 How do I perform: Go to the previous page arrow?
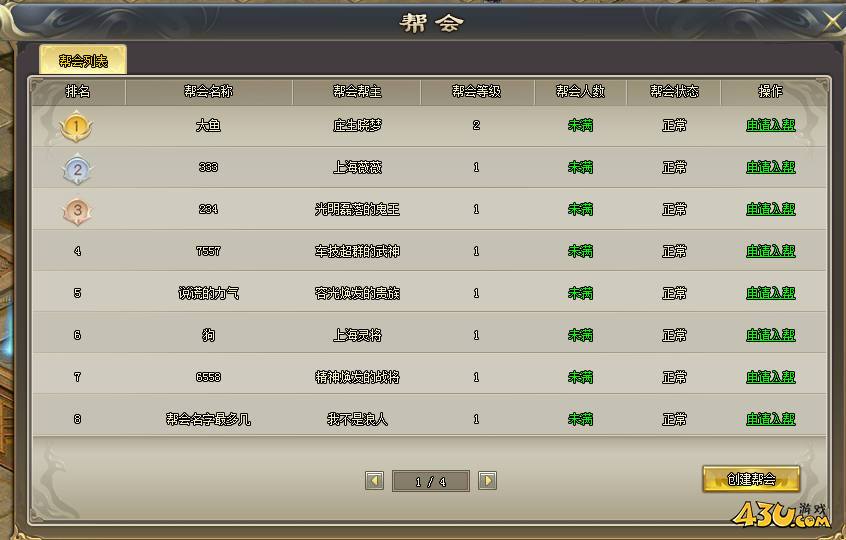(x=374, y=481)
